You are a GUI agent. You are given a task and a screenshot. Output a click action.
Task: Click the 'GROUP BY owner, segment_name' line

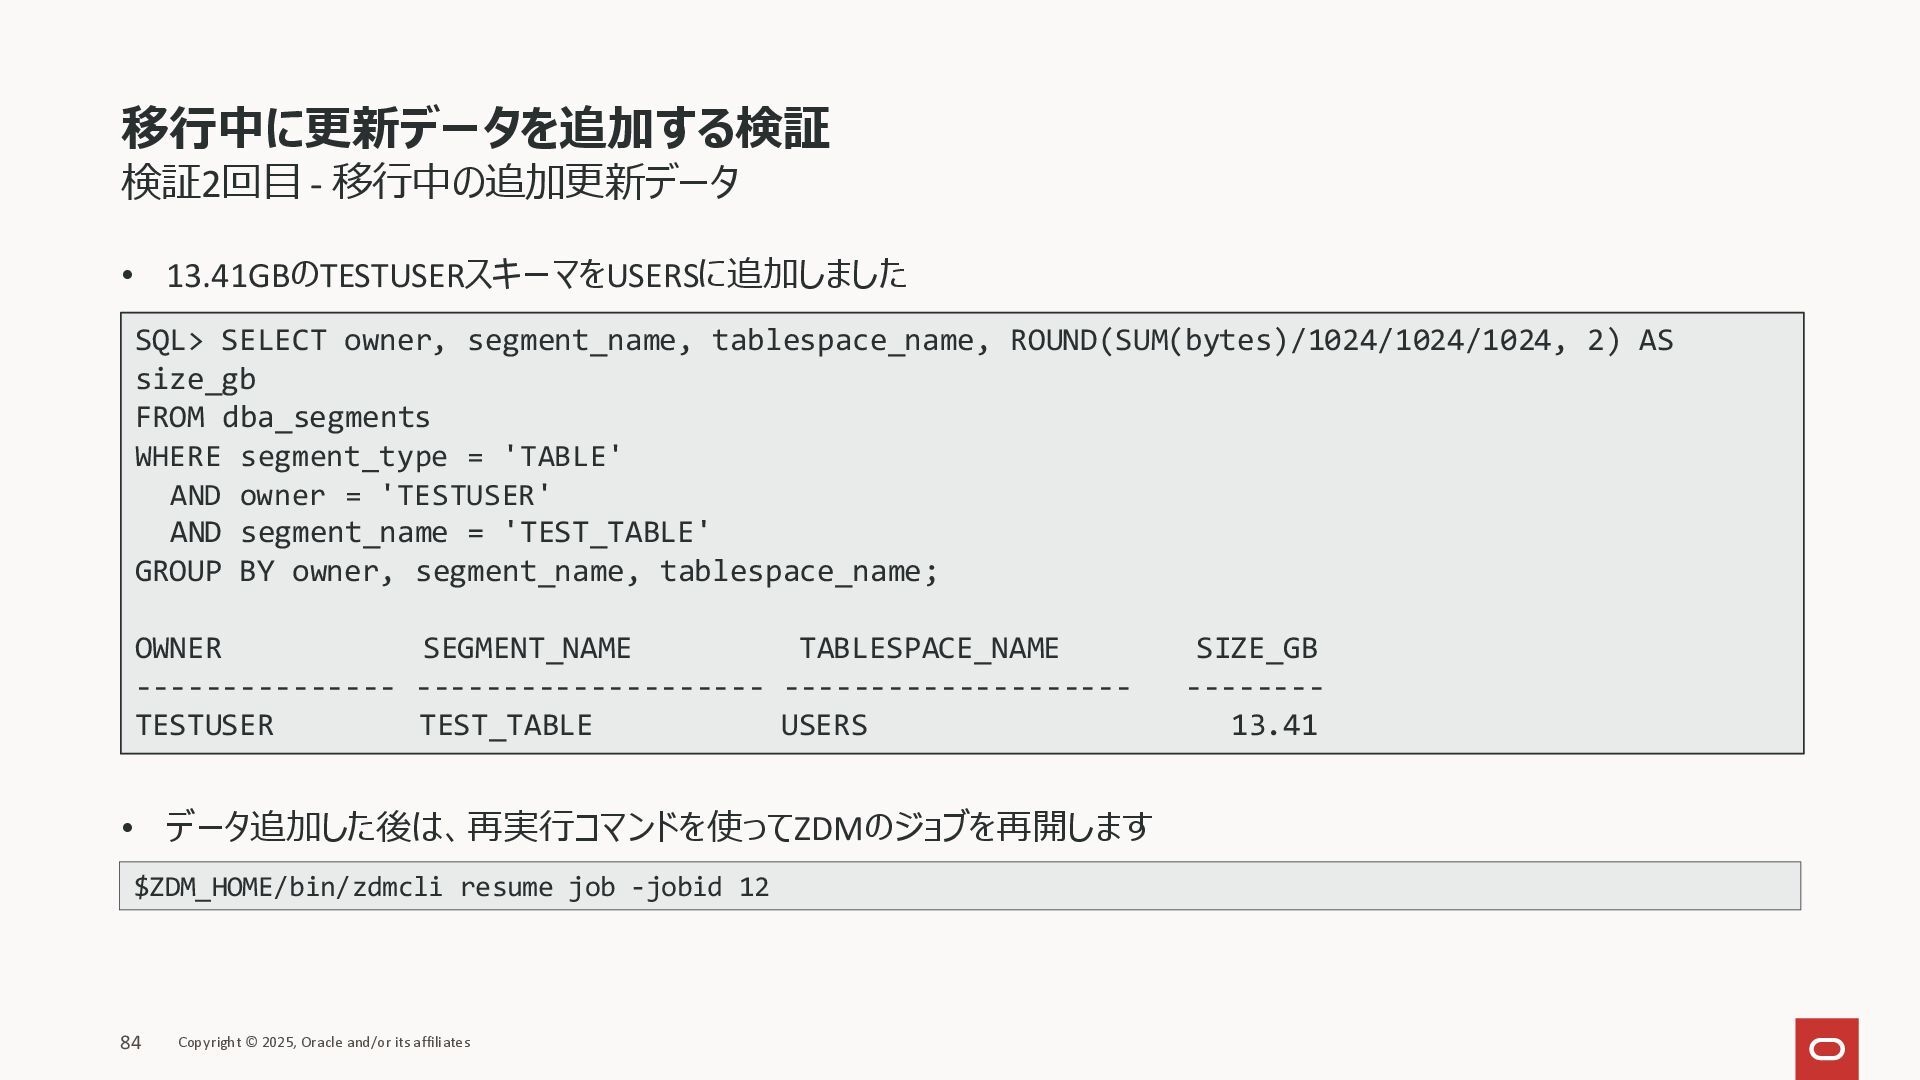click(x=537, y=572)
